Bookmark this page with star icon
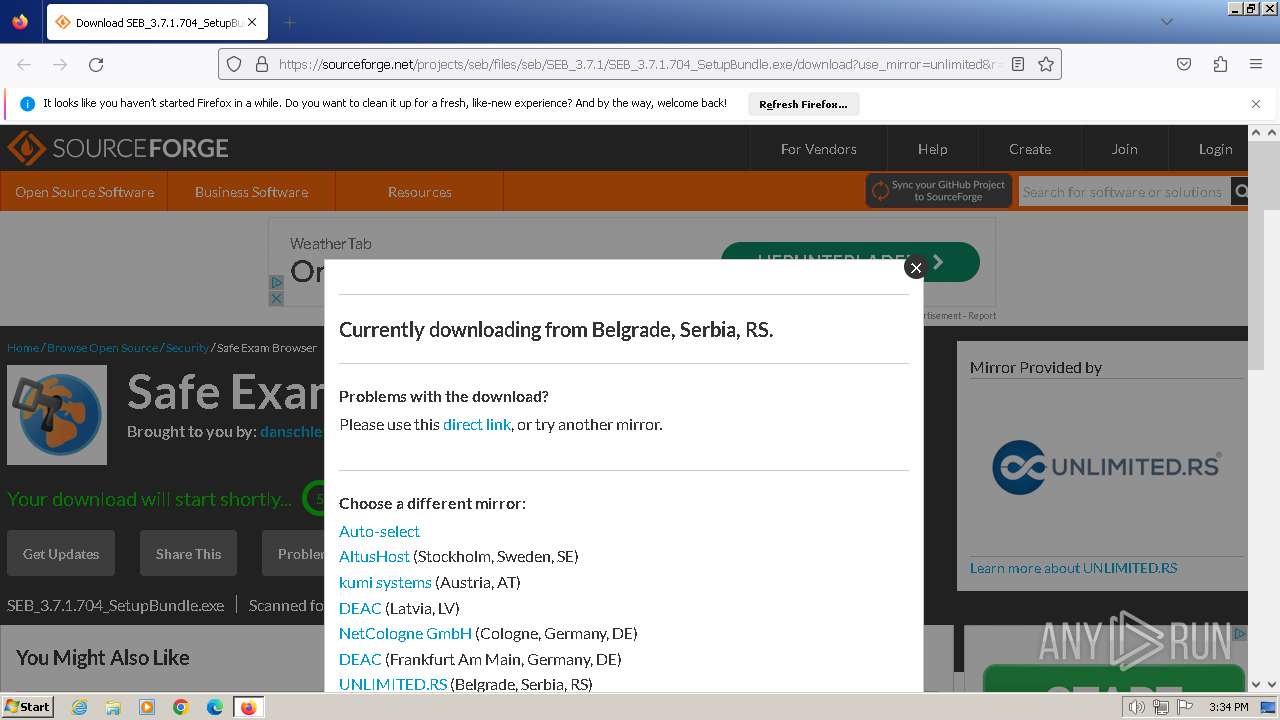This screenshot has width=1280, height=720. 1046,64
